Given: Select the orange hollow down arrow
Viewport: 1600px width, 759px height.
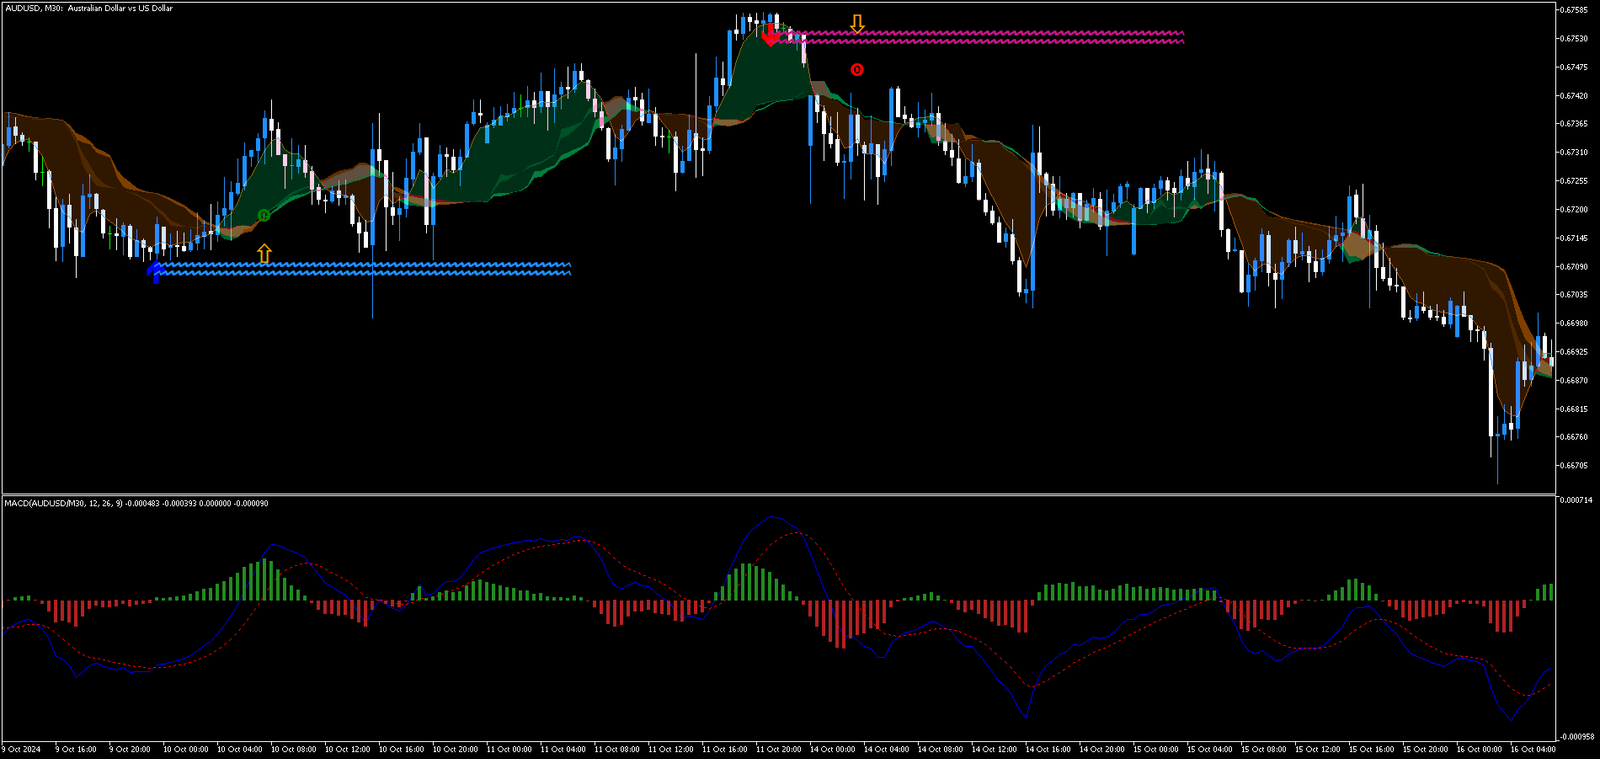Looking at the screenshot, I should pos(857,23).
